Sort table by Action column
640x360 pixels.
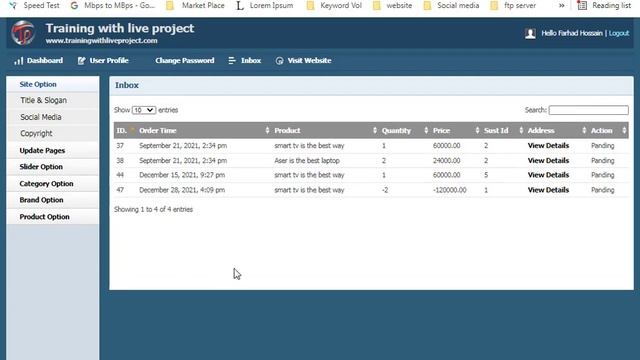click(x=608, y=131)
